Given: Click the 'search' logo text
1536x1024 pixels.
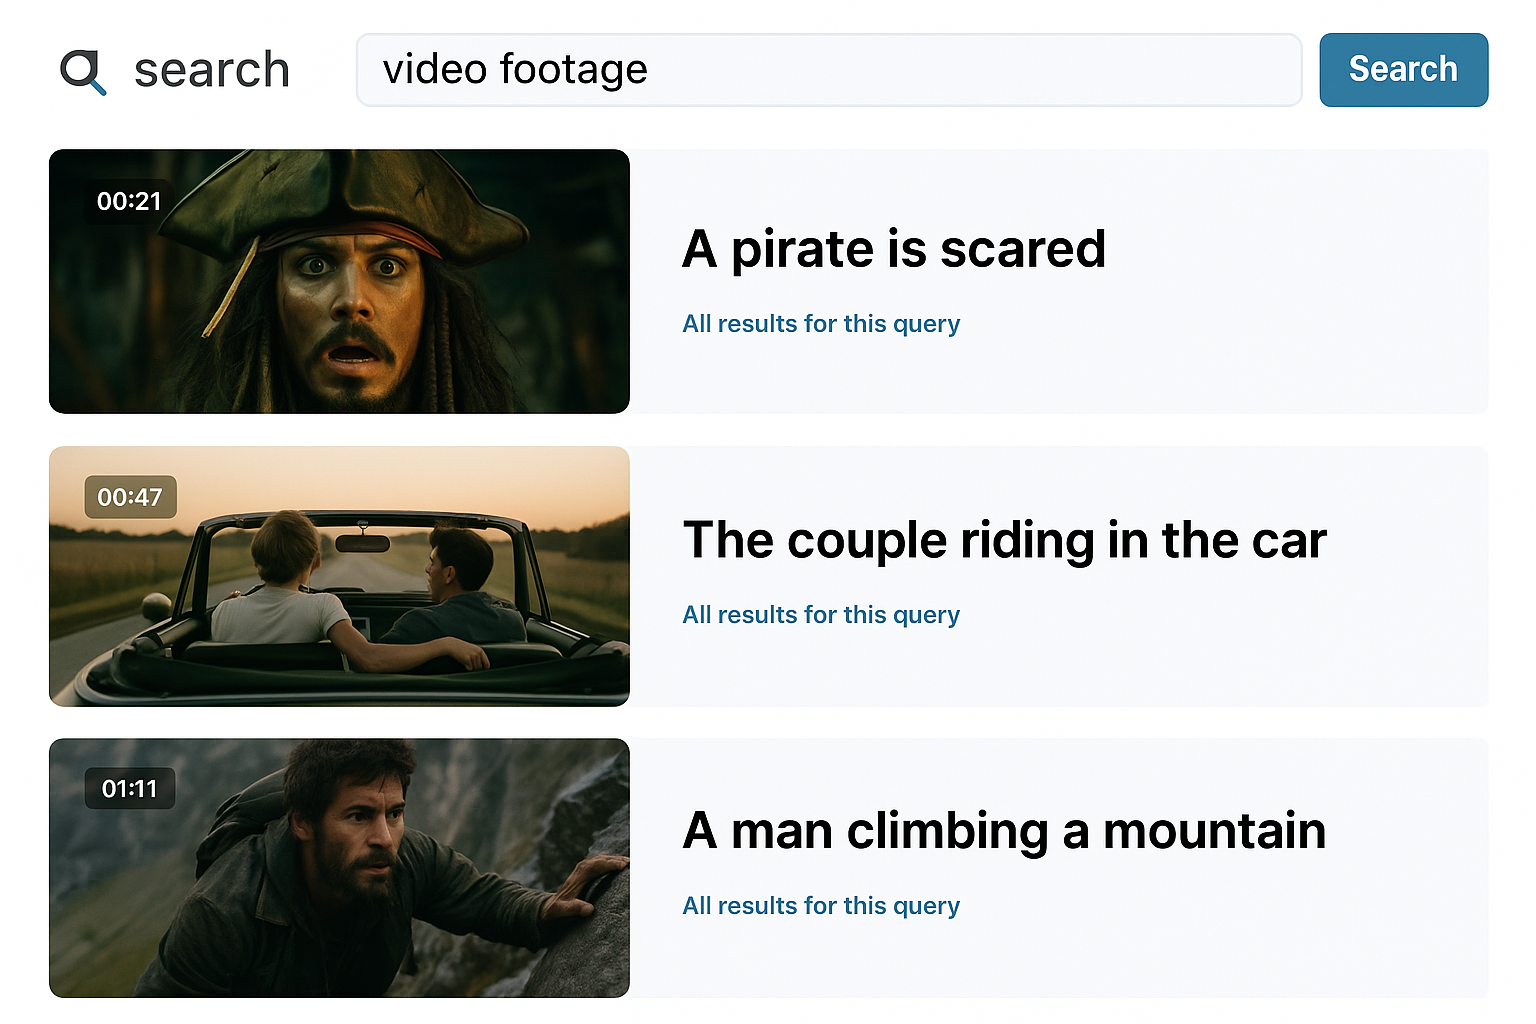Looking at the screenshot, I should pyautogui.click(x=211, y=69).
